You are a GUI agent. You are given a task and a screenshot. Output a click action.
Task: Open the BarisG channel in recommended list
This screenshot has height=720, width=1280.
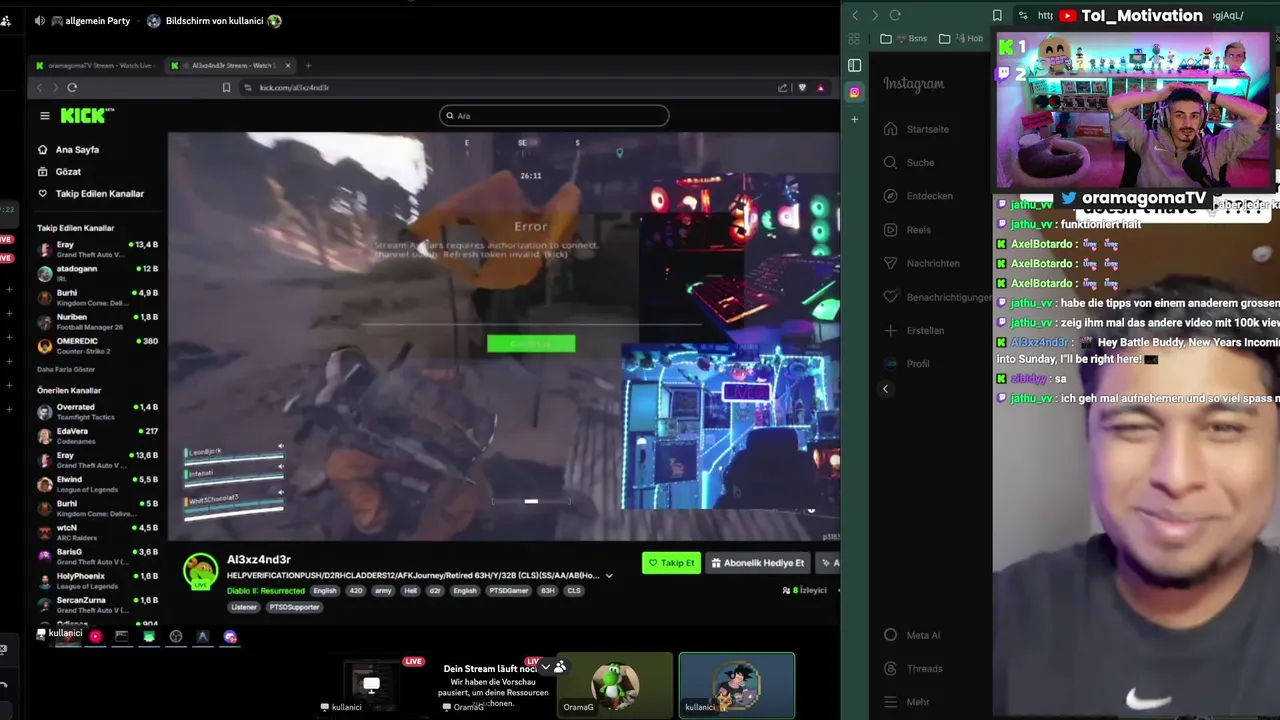click(x=97, y=556)
